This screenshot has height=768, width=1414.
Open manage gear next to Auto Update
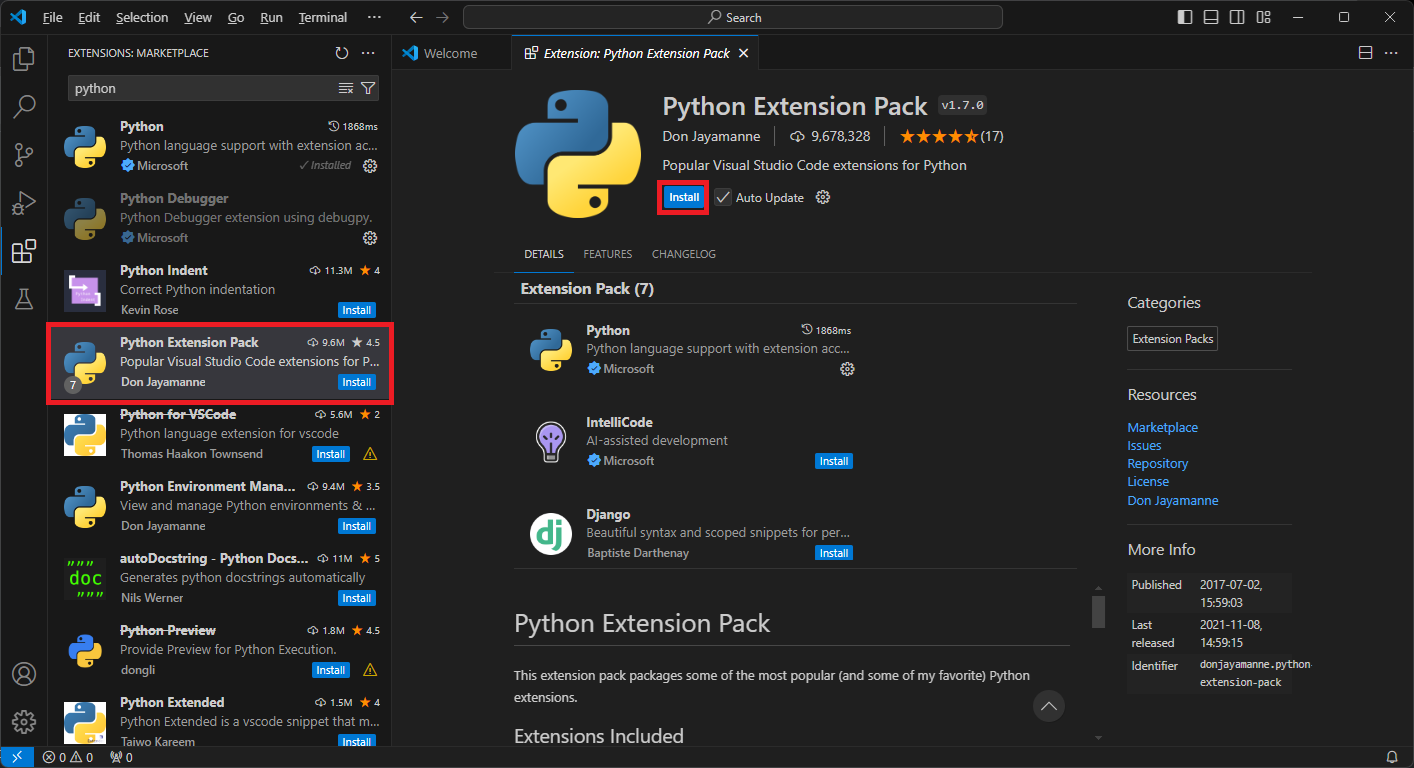pyautogui.click(x=823, y=197)
